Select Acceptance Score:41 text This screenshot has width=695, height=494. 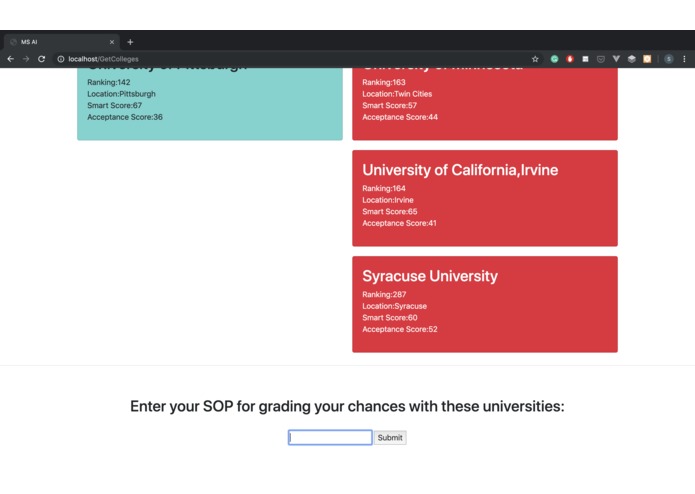399,223
